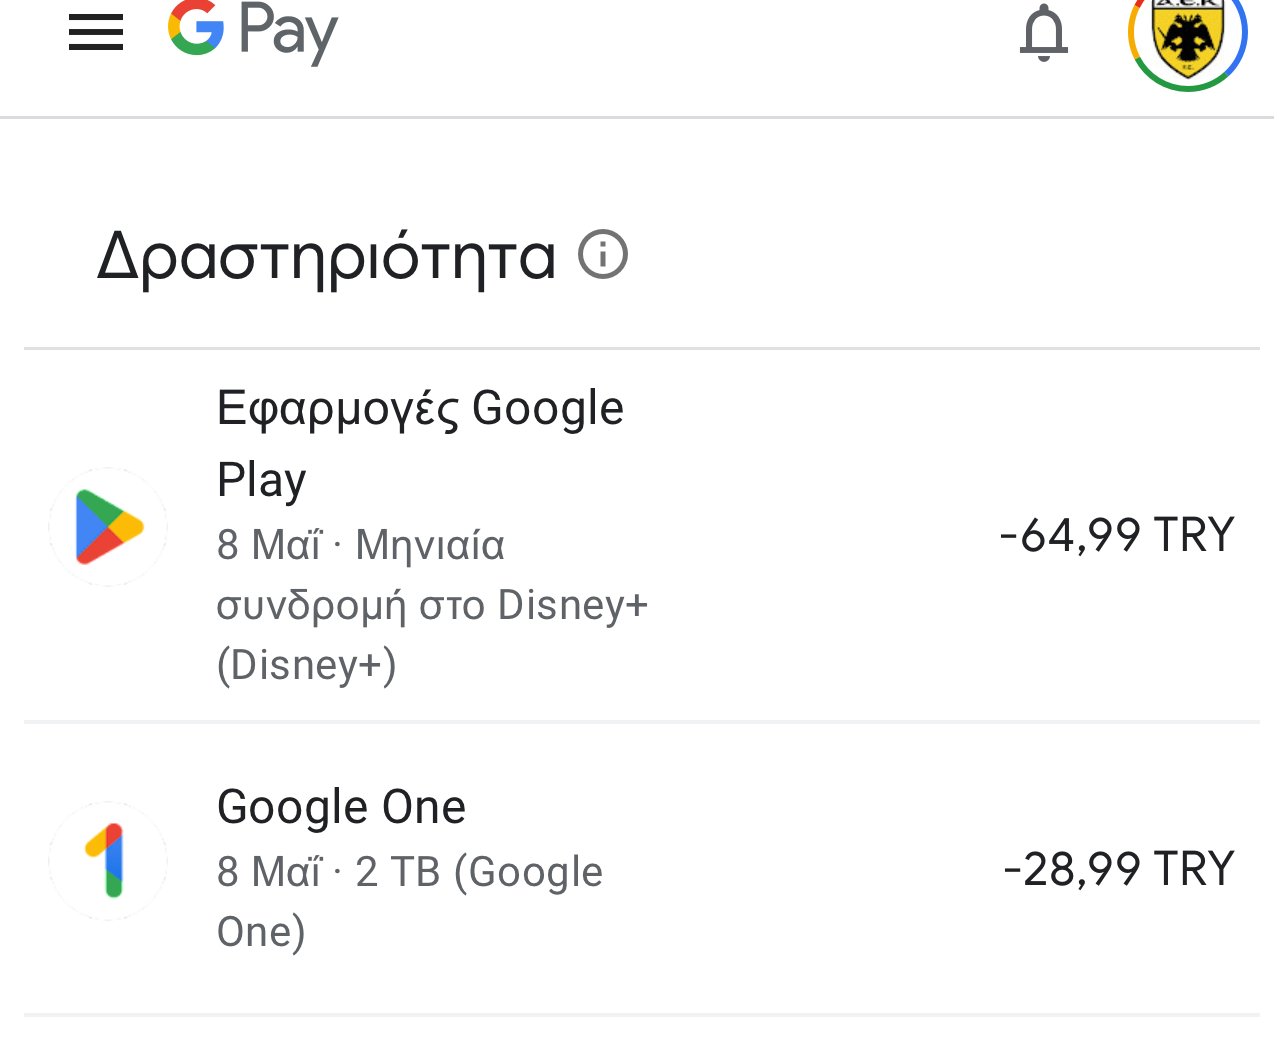Screen dimensions: 1274x1039
Task: Click the info icon next to Δραστηριότητα
Action: [x=603, y=254]
